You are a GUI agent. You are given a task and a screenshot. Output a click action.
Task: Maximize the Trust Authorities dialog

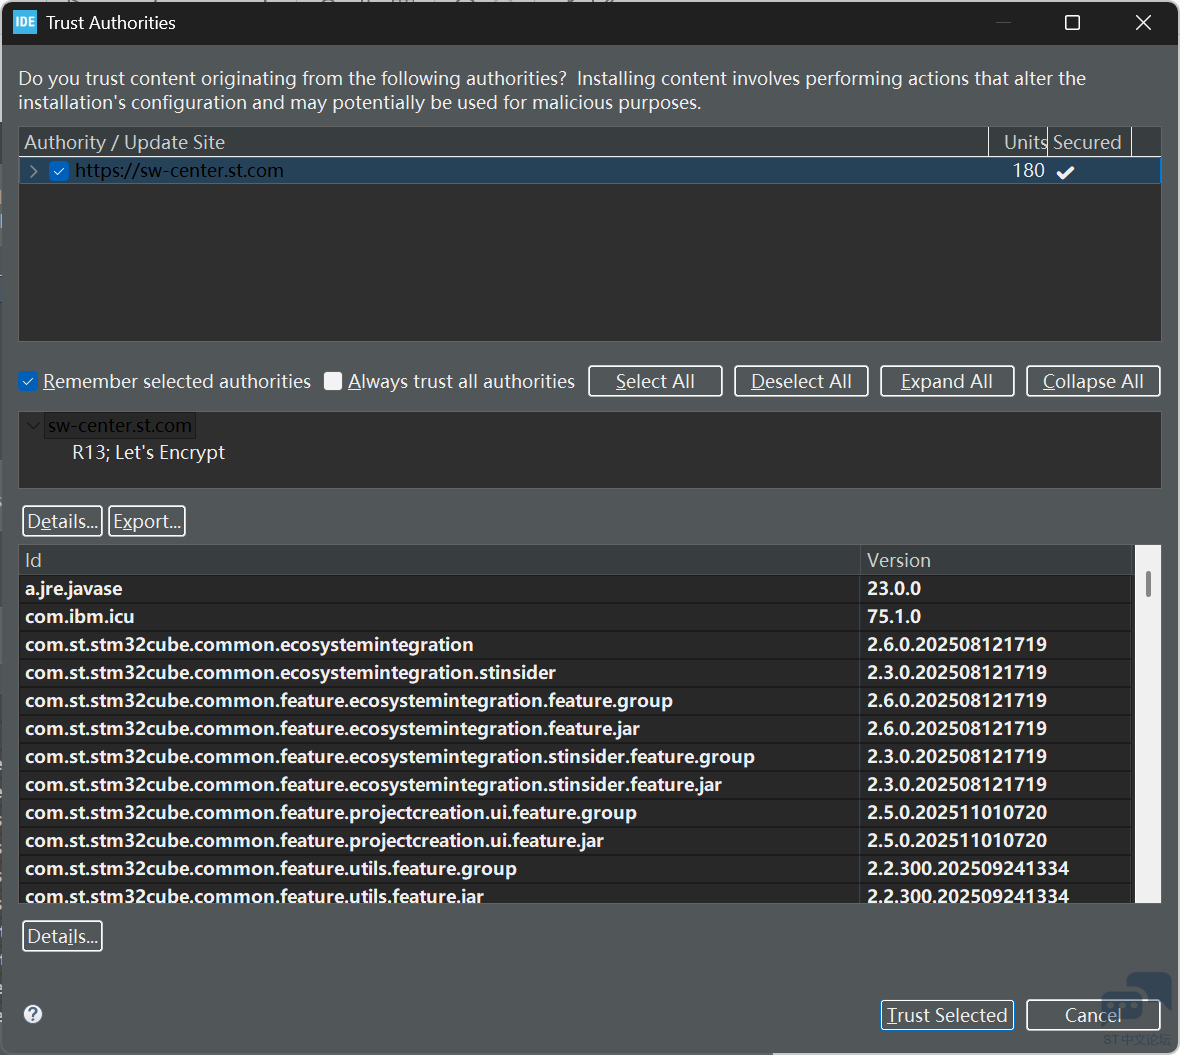[1072, 22]
